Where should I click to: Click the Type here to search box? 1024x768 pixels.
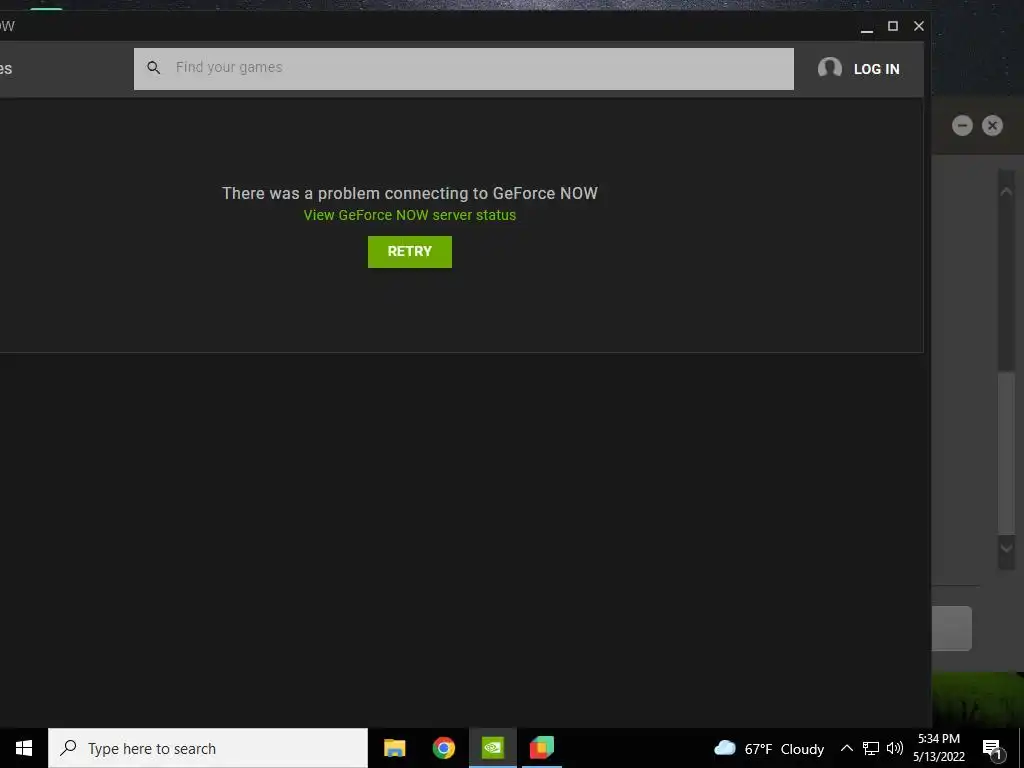pyautogui.click(x=208, y=748)
